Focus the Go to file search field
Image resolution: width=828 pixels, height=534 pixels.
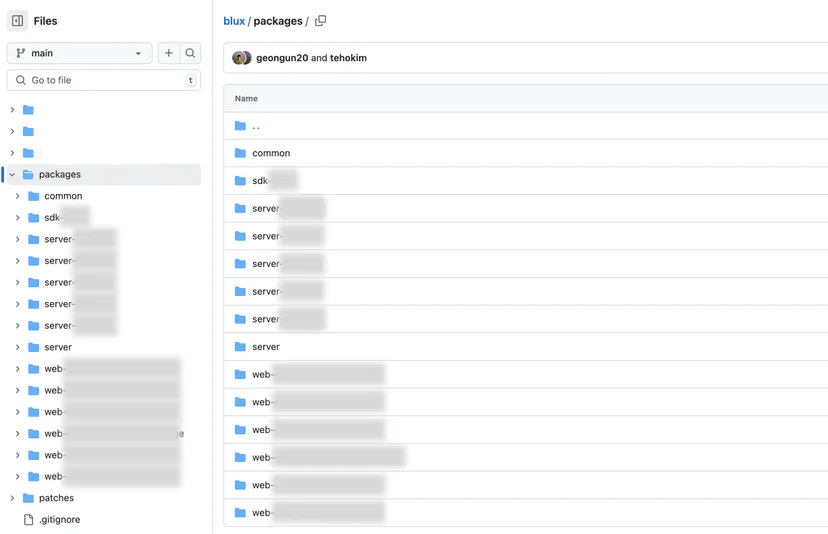point(104,80)
